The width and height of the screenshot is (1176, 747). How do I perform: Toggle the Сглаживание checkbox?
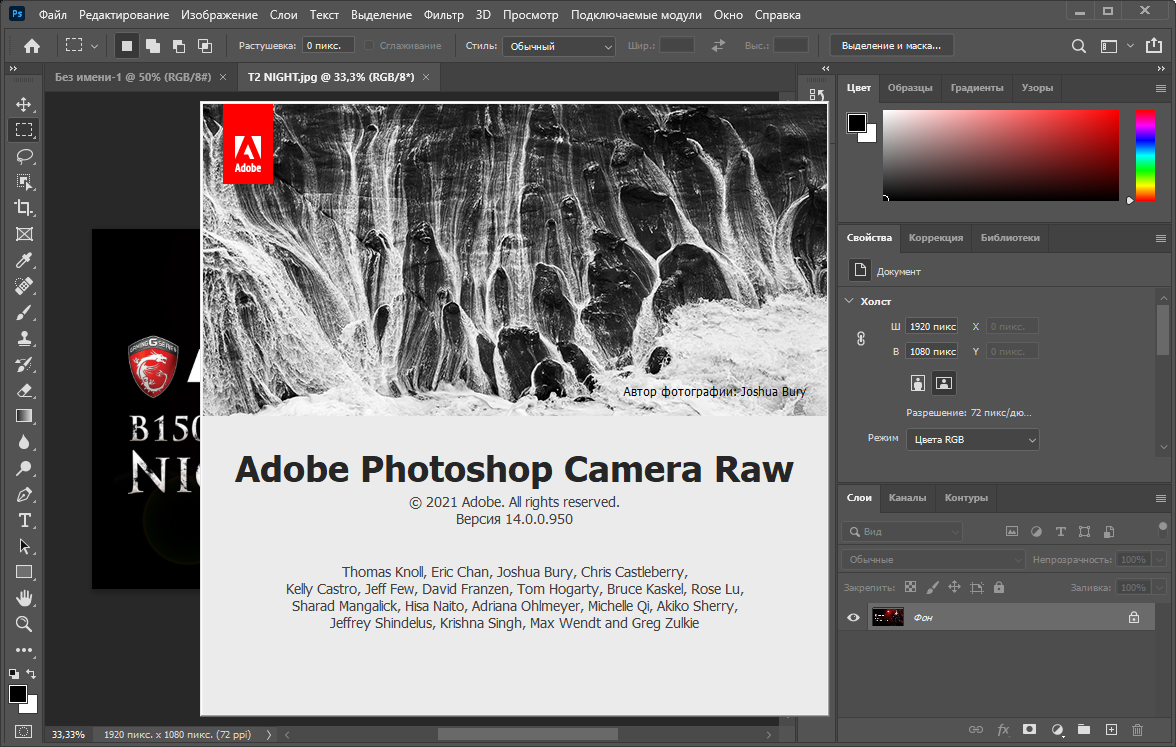click(369, 46)
